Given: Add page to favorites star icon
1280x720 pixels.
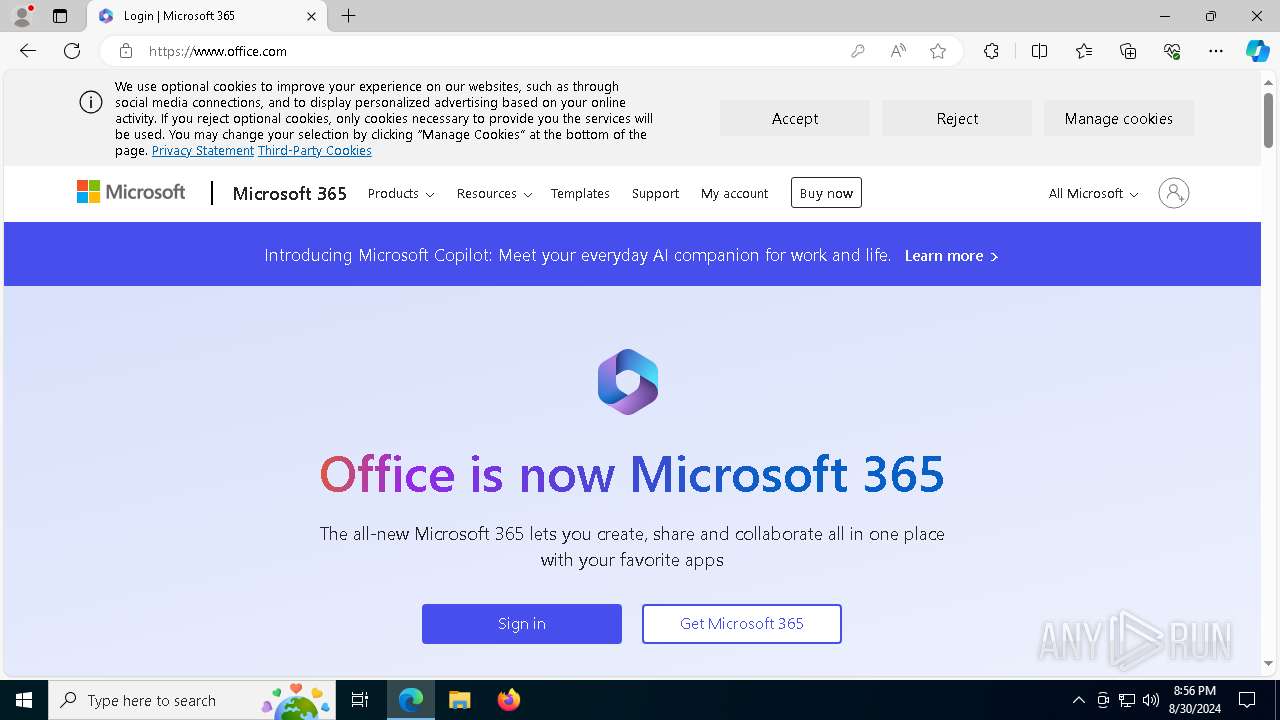Looking at the screenshot, I should 938,51.
